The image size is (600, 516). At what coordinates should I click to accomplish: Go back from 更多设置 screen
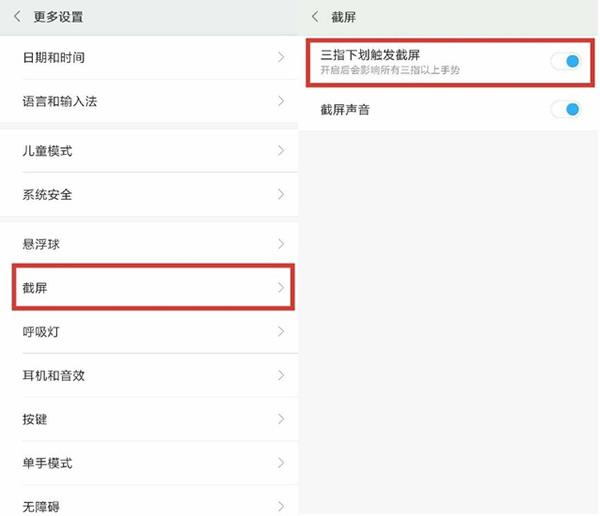coord(17,17)
